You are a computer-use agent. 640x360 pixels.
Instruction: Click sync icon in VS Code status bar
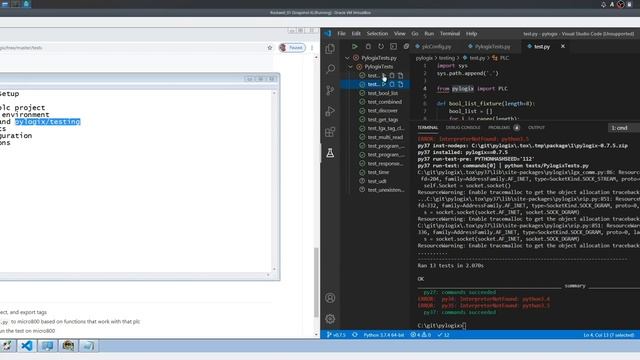(x=355, y=335)
